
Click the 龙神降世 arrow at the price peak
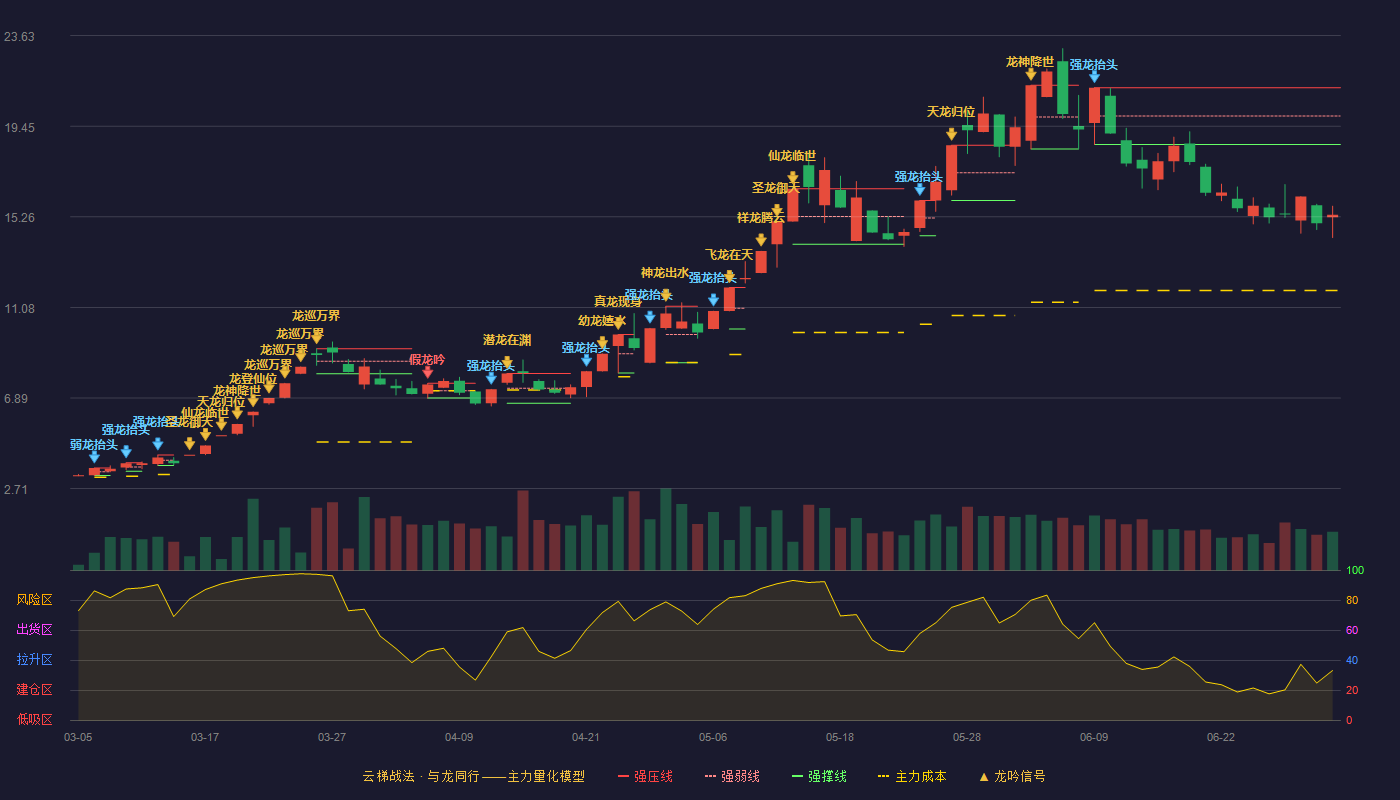tap(1031, 74)
